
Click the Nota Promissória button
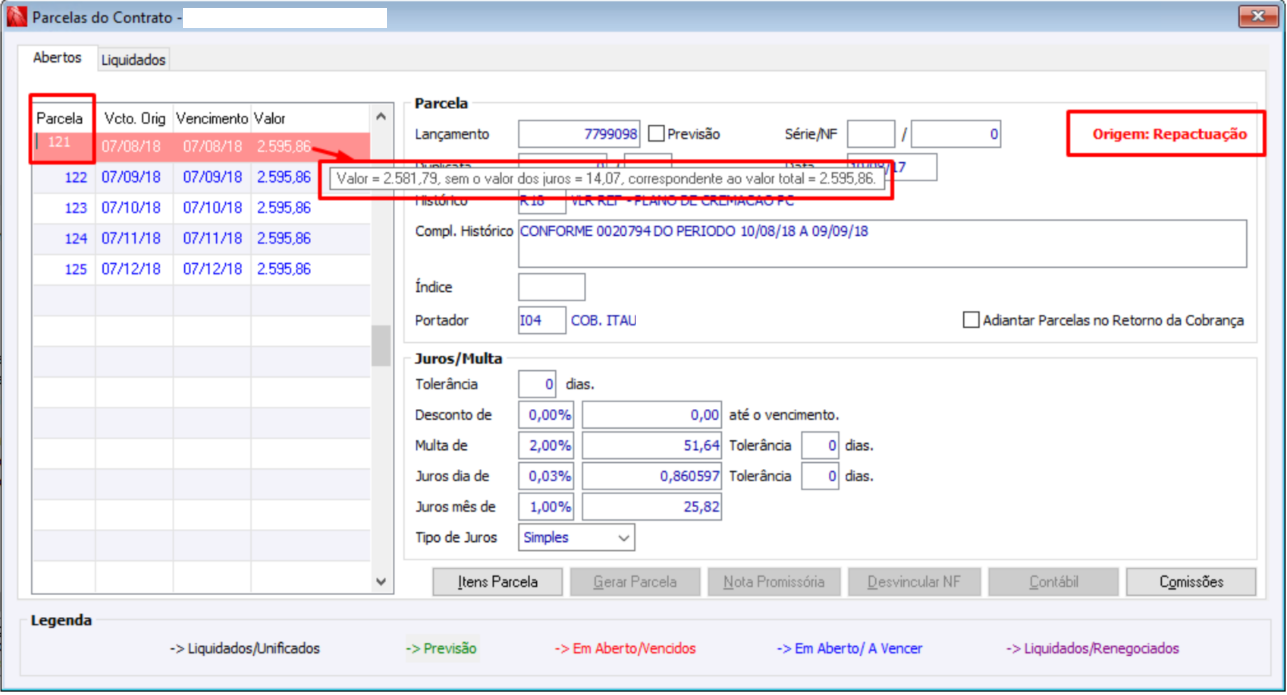774,581
